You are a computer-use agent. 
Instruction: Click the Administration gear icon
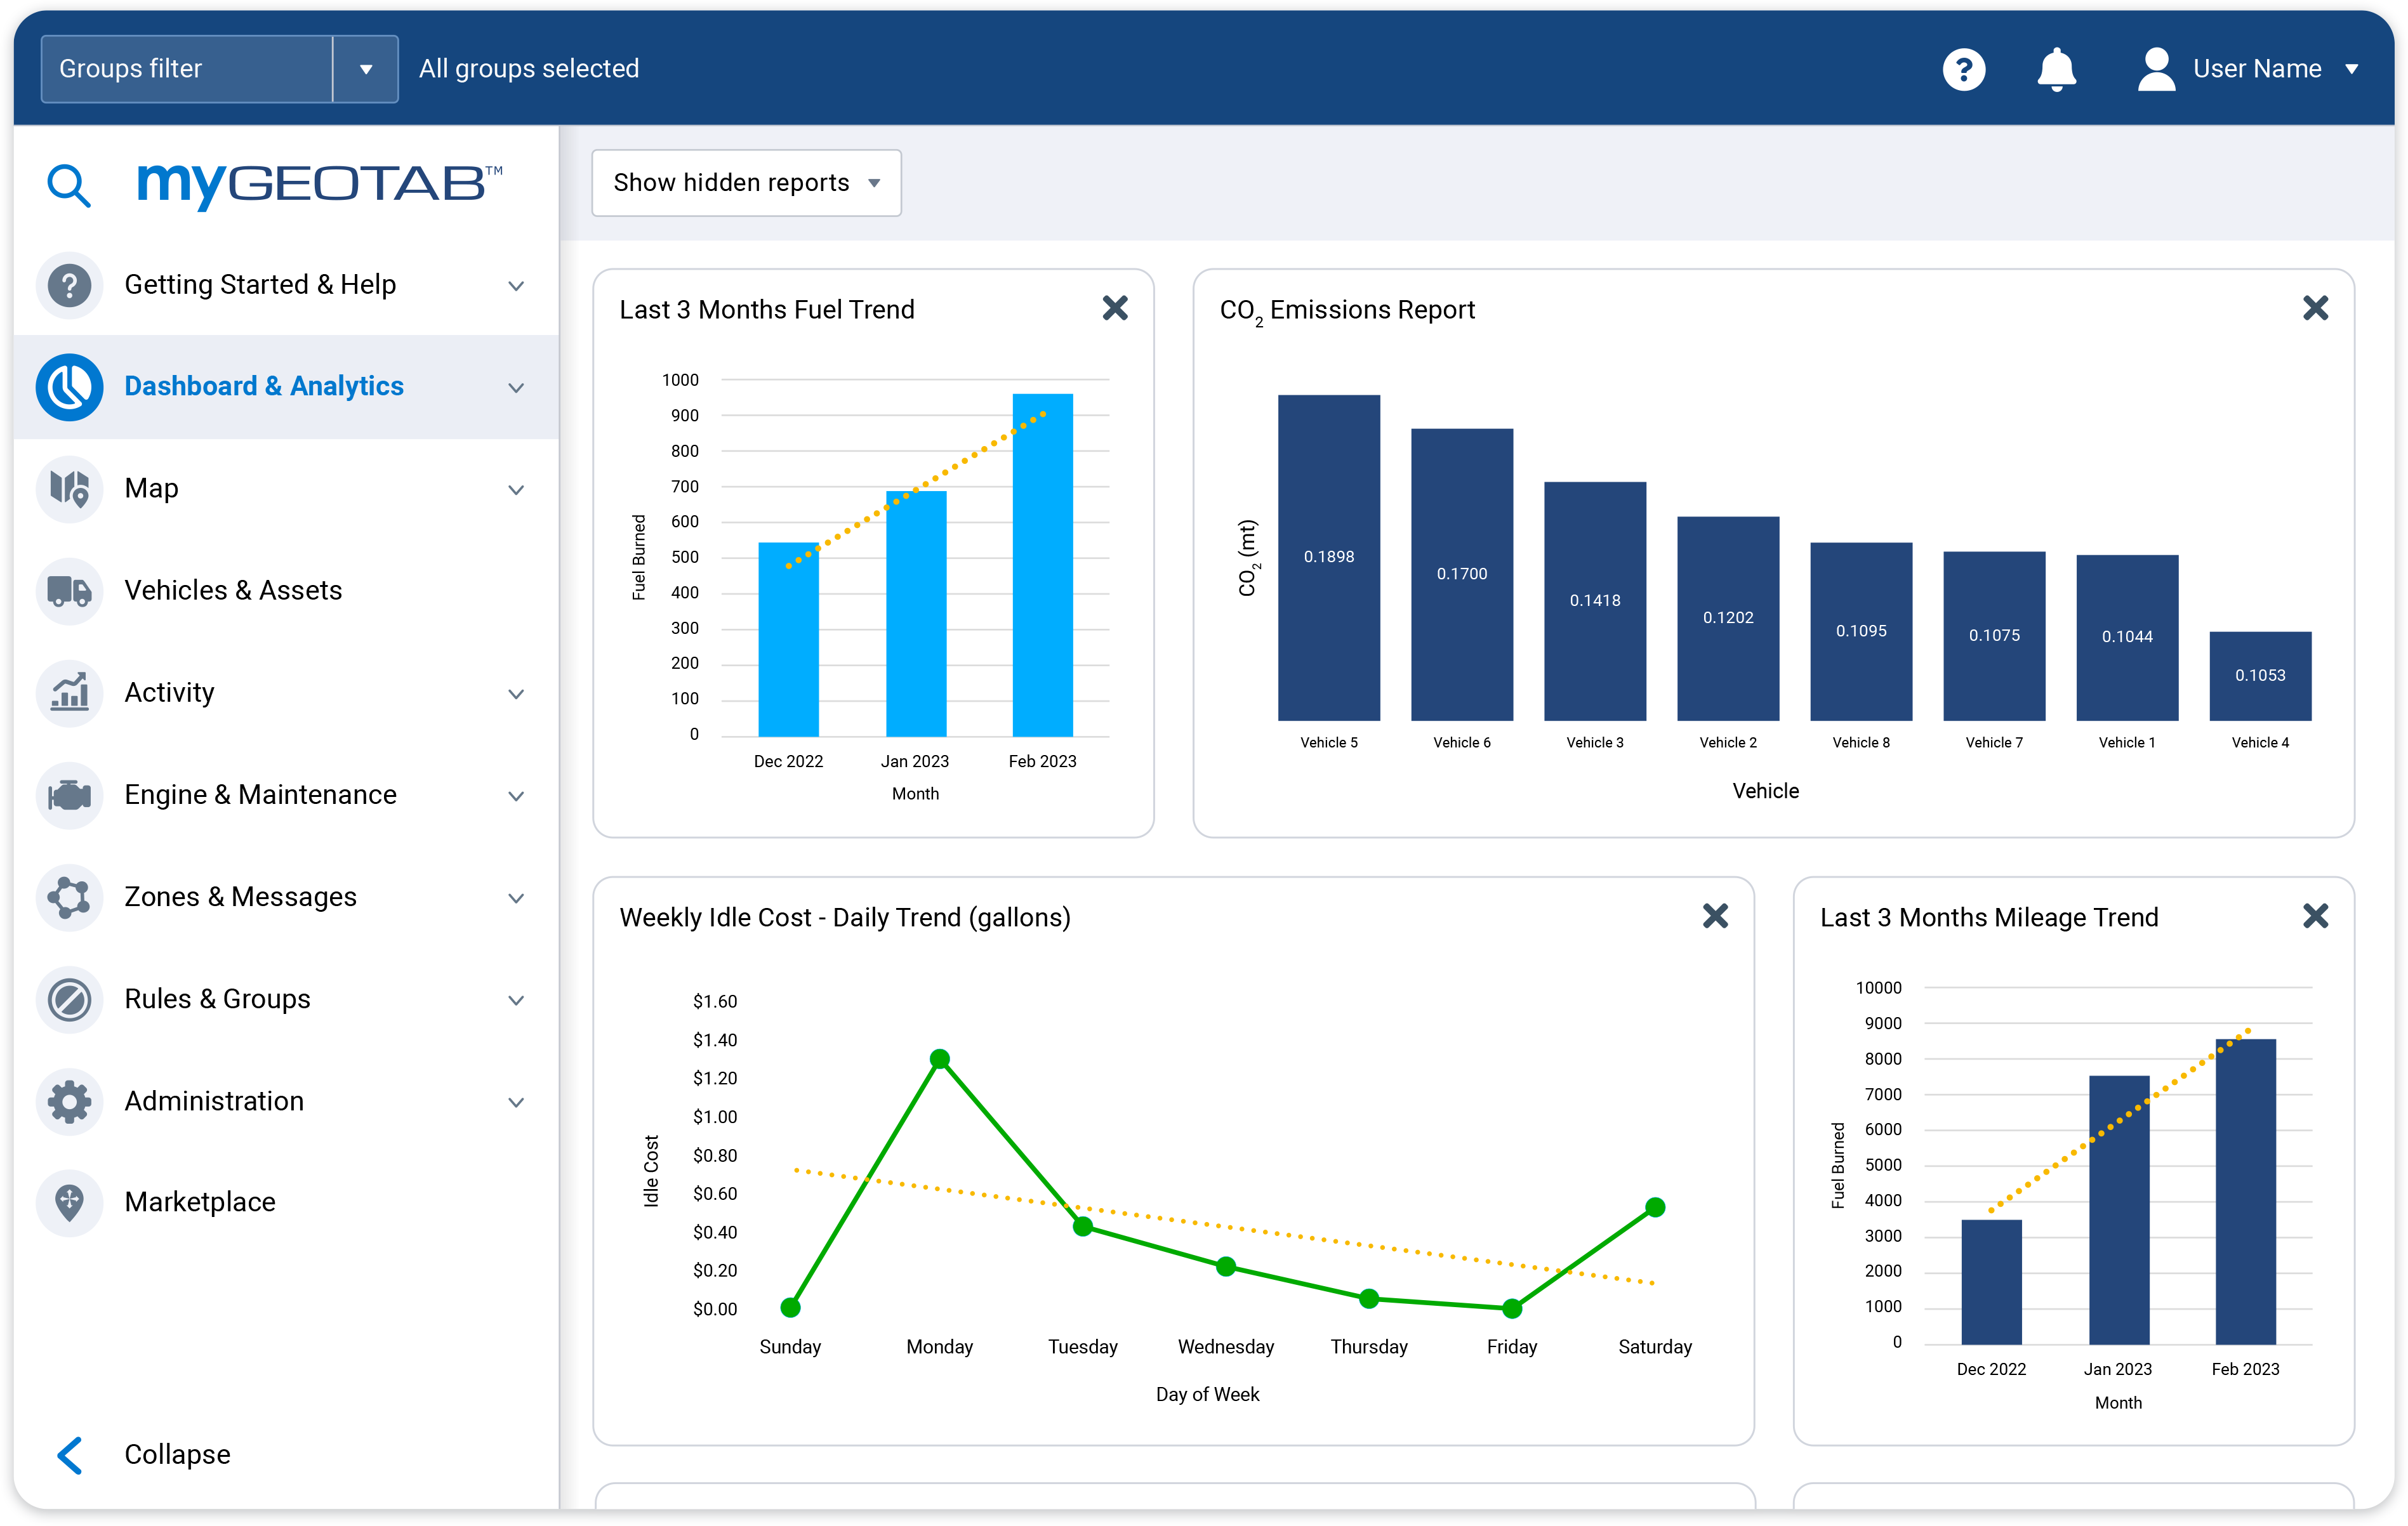tap(69, 1101)
